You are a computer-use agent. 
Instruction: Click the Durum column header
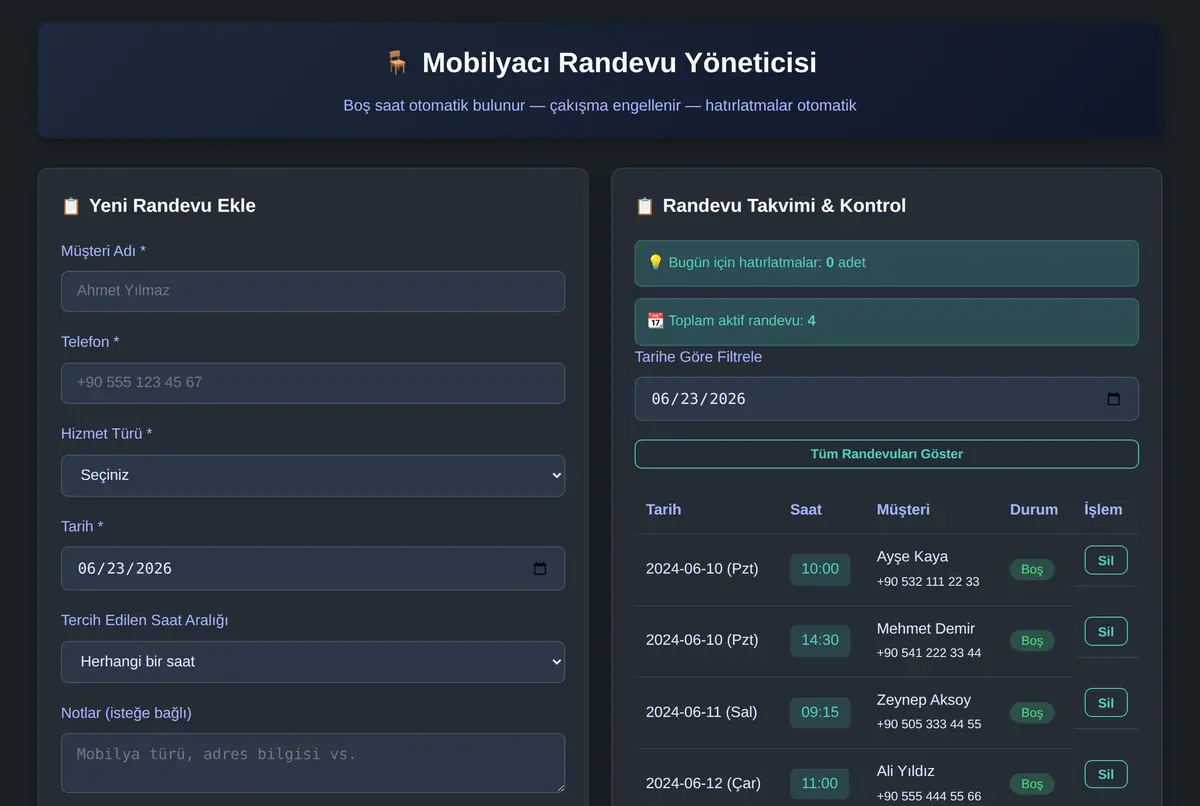pyautogui.click(x=1034, y=510)
